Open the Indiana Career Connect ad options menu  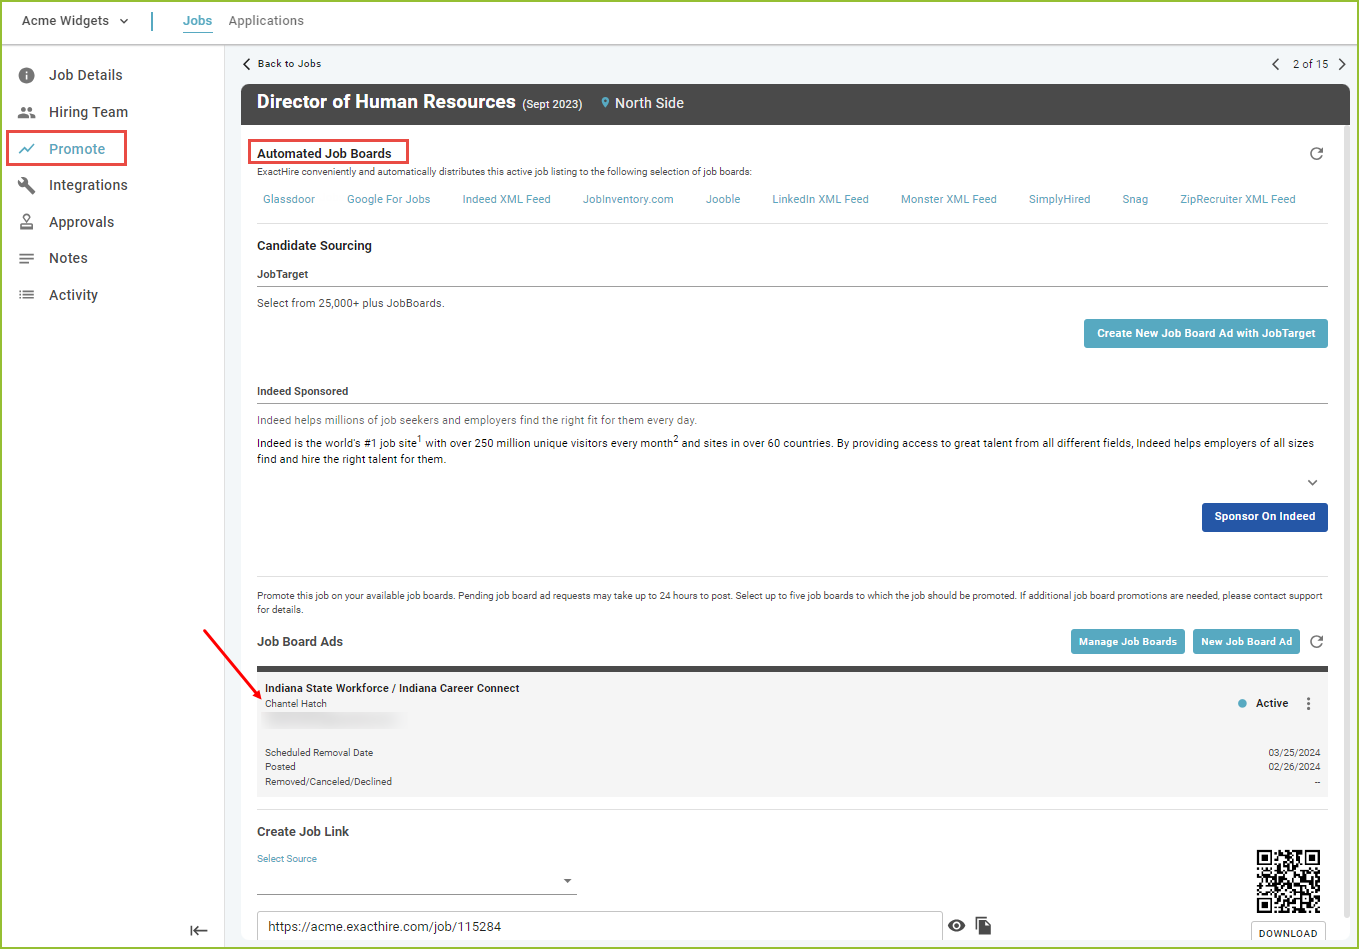click(x=1308, y=704)
